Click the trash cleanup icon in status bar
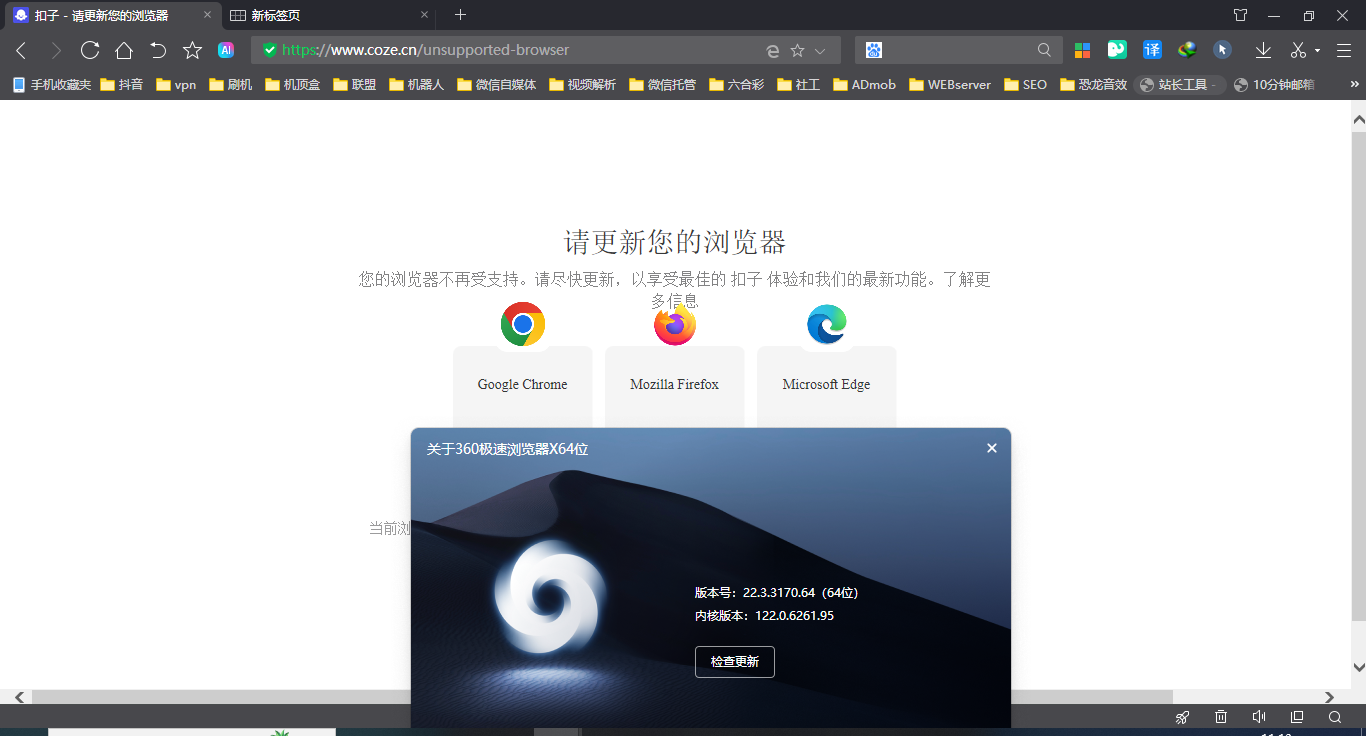This screenshot has height=736, width=1366. 1220,717
